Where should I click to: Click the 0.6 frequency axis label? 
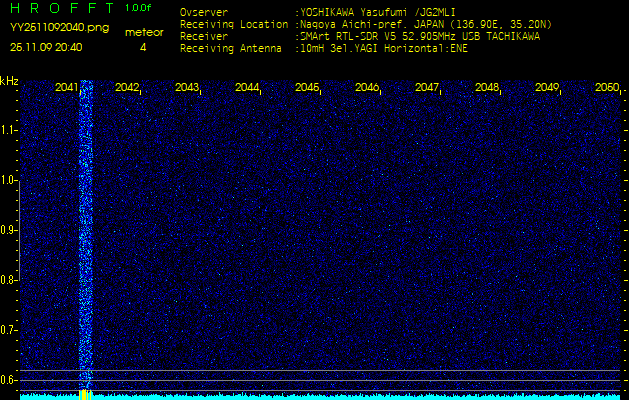click(x=9, y=379)
